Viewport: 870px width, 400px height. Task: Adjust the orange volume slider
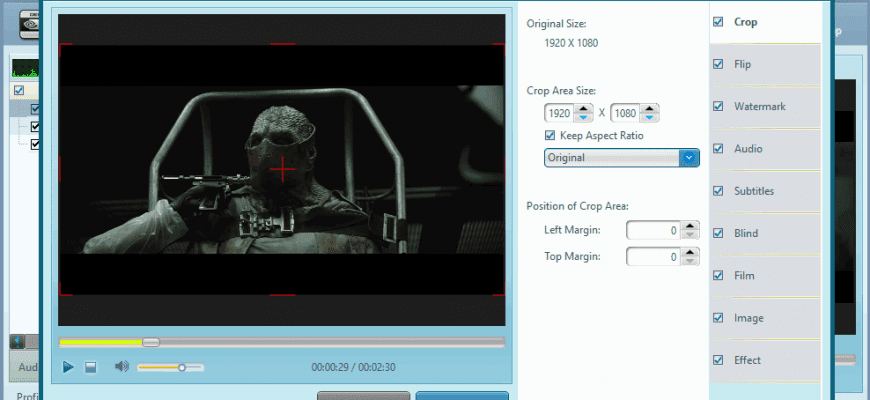pyautogui.click(x=170, y=367)
